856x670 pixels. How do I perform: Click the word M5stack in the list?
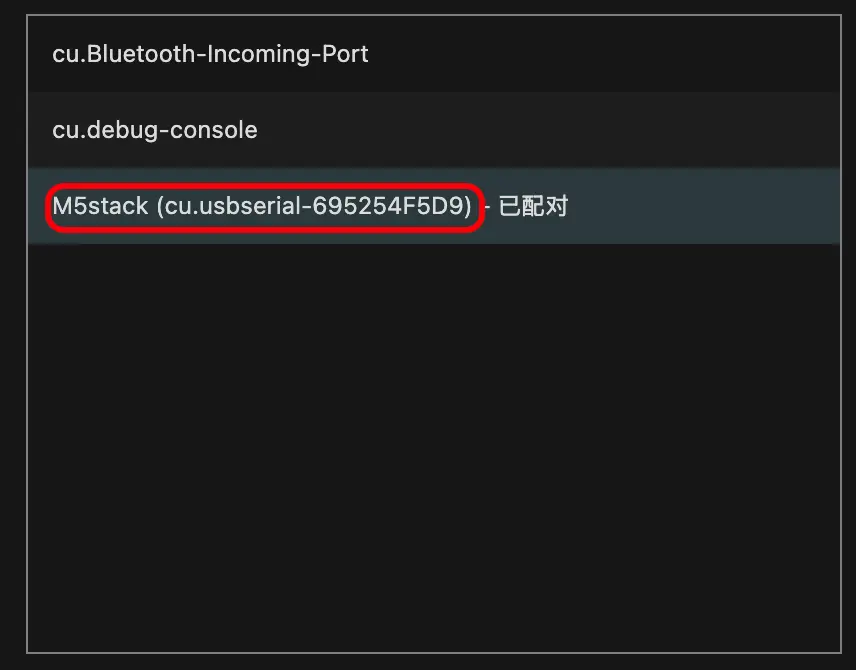coord(100,207)
